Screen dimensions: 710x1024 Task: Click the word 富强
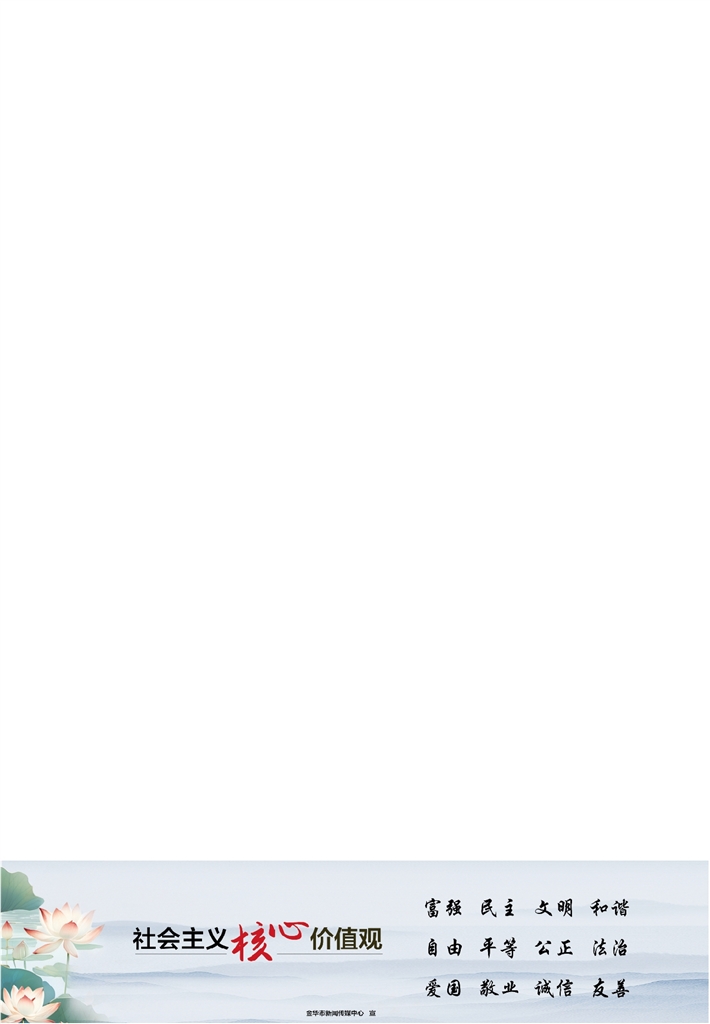pyautogui.click(x=443, y=908)
